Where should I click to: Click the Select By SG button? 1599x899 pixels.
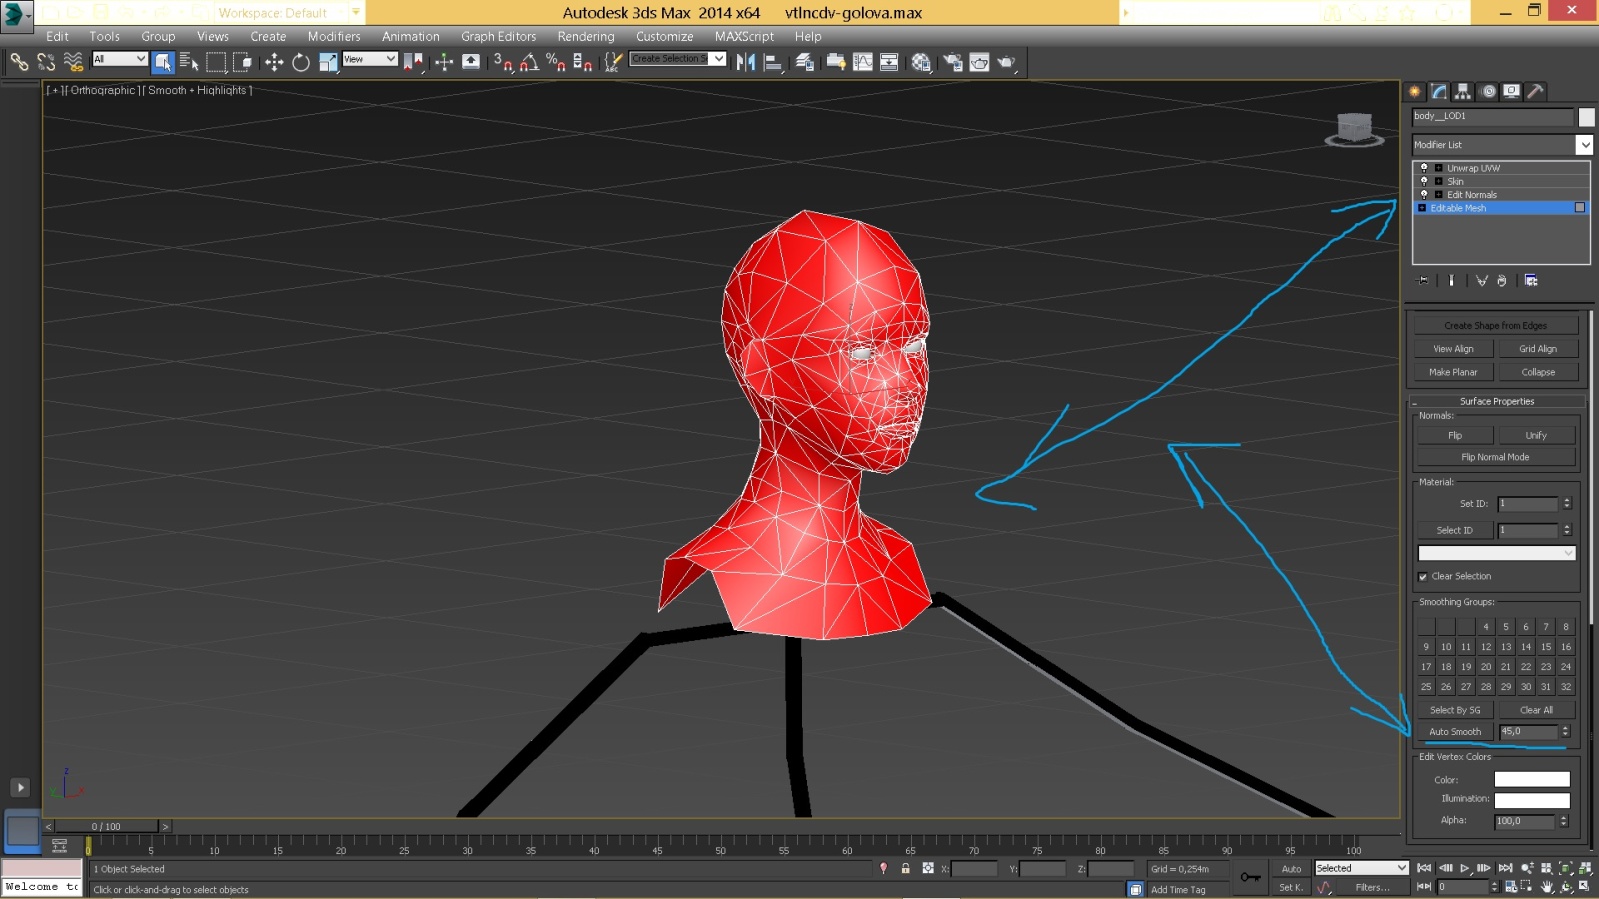(1455, 710)
